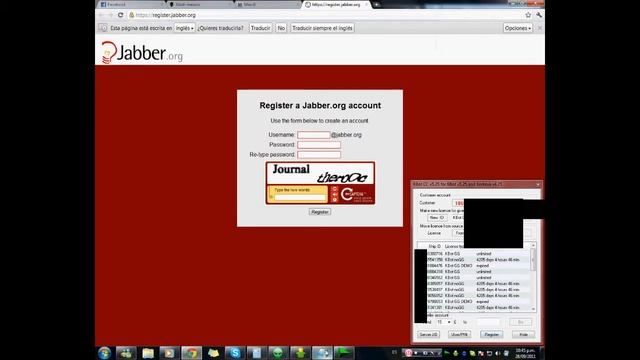Reload the page with the refresh icon

[x=120, y=15]
